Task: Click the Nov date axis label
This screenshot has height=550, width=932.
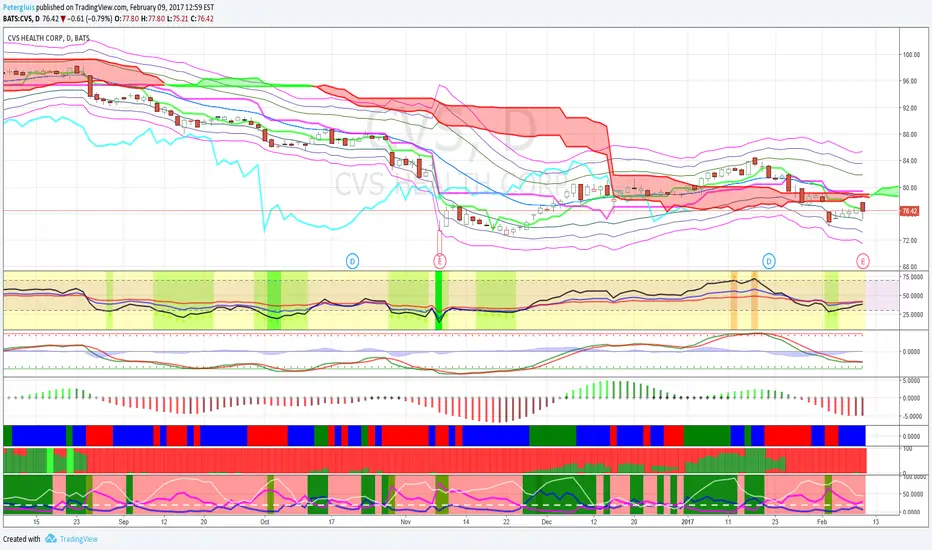Action: (405, 522)
